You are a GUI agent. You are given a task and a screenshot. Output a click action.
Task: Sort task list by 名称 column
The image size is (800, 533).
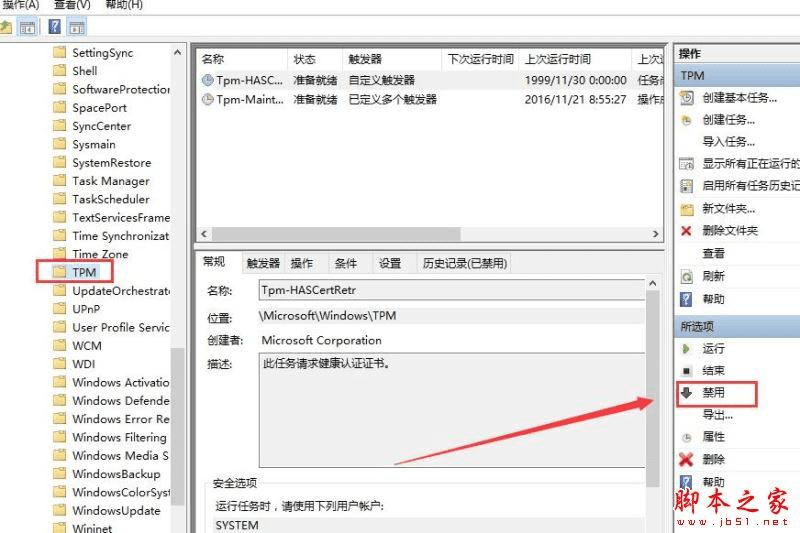coord(242,59)
